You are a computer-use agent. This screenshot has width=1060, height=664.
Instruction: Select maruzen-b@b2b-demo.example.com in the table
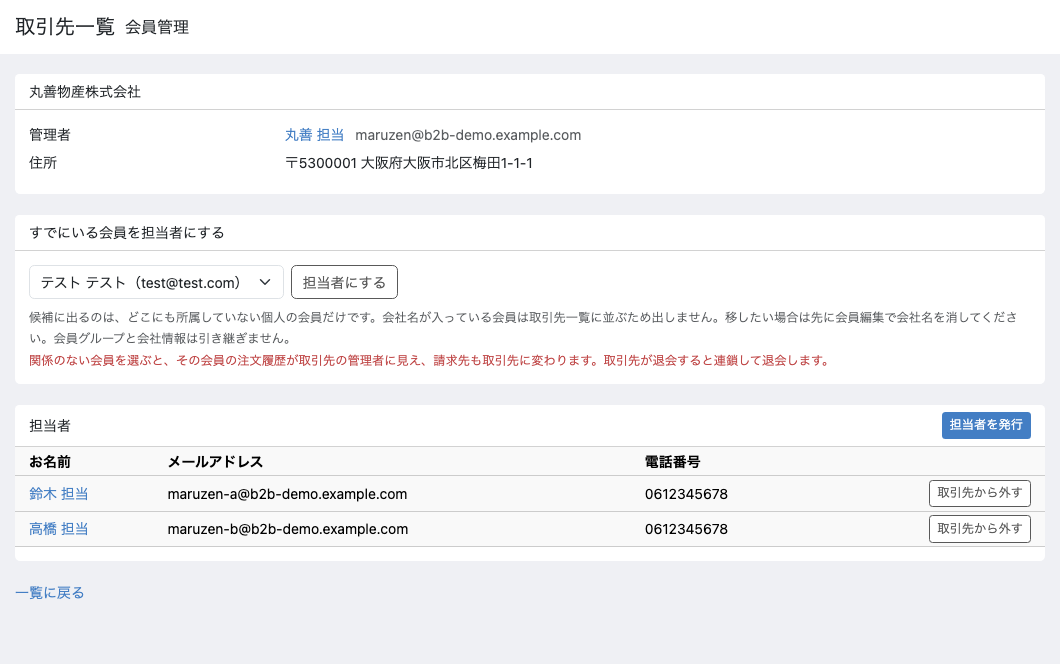[288, 529]
